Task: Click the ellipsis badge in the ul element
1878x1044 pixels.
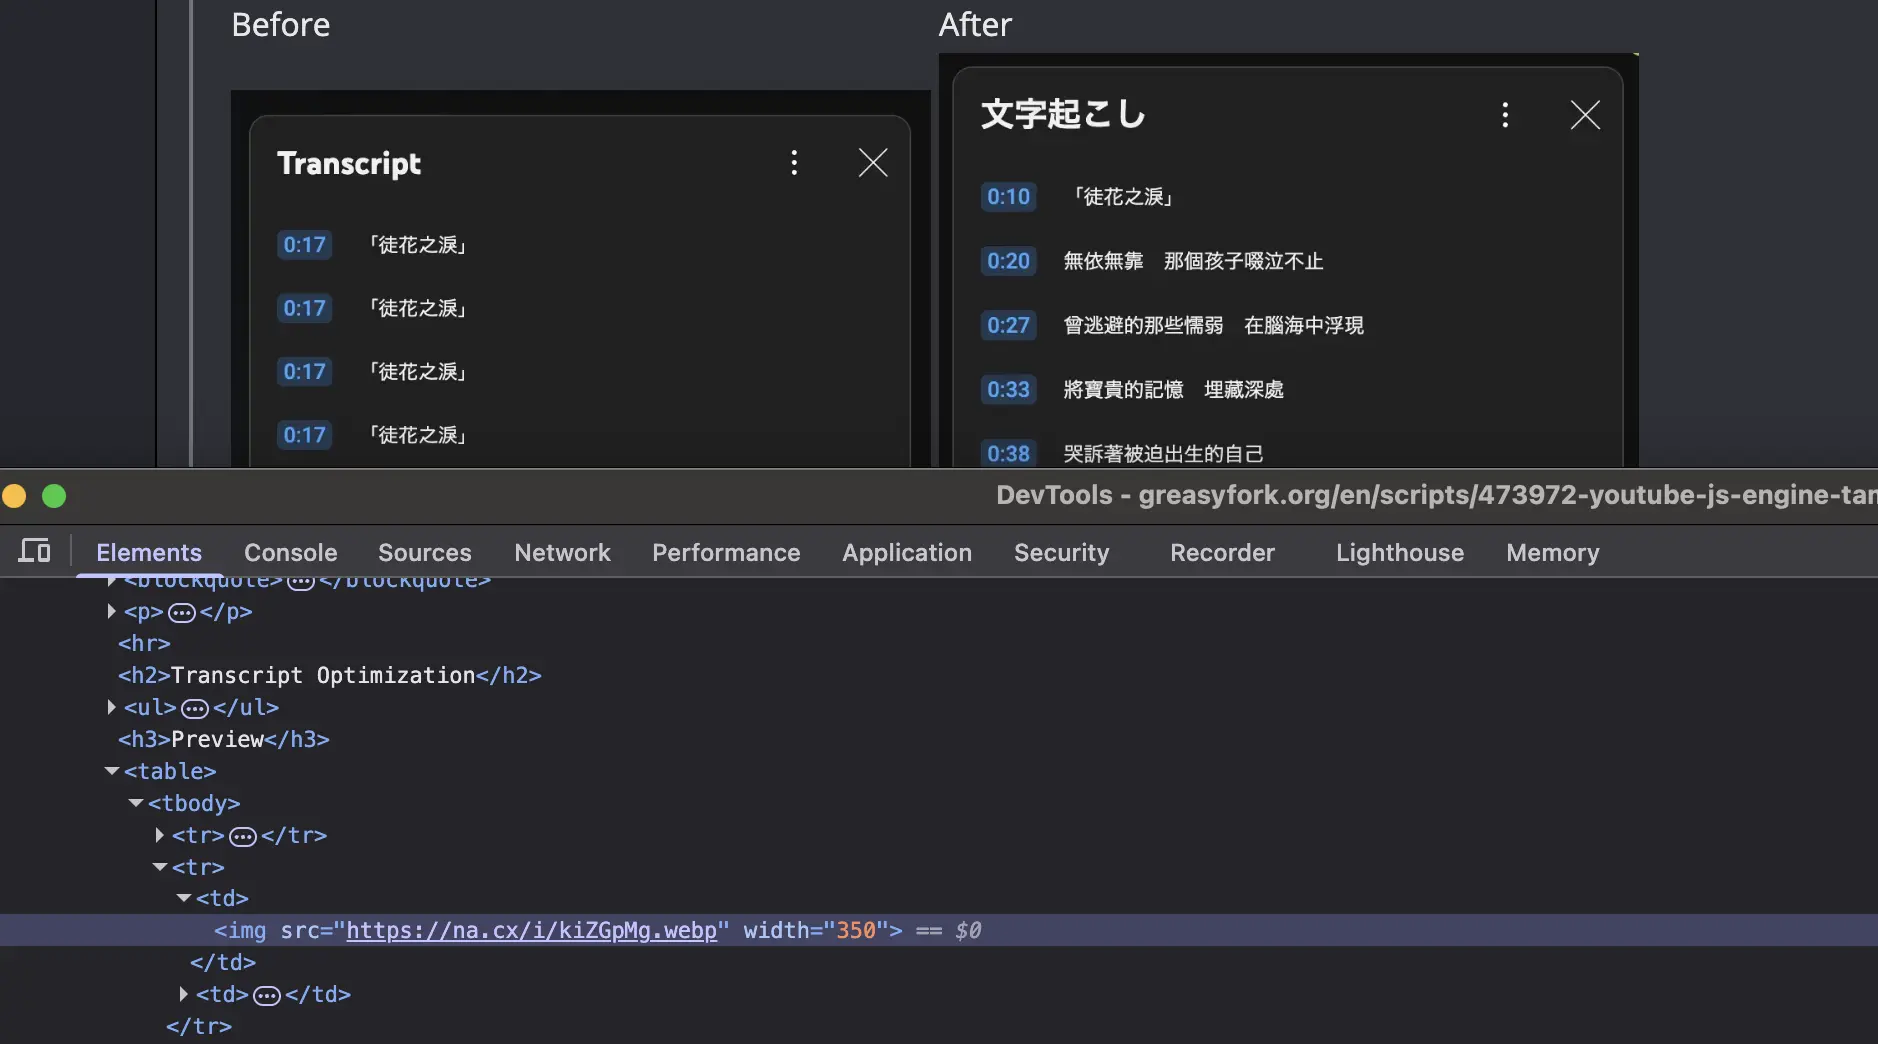Action: coord(195,708)
